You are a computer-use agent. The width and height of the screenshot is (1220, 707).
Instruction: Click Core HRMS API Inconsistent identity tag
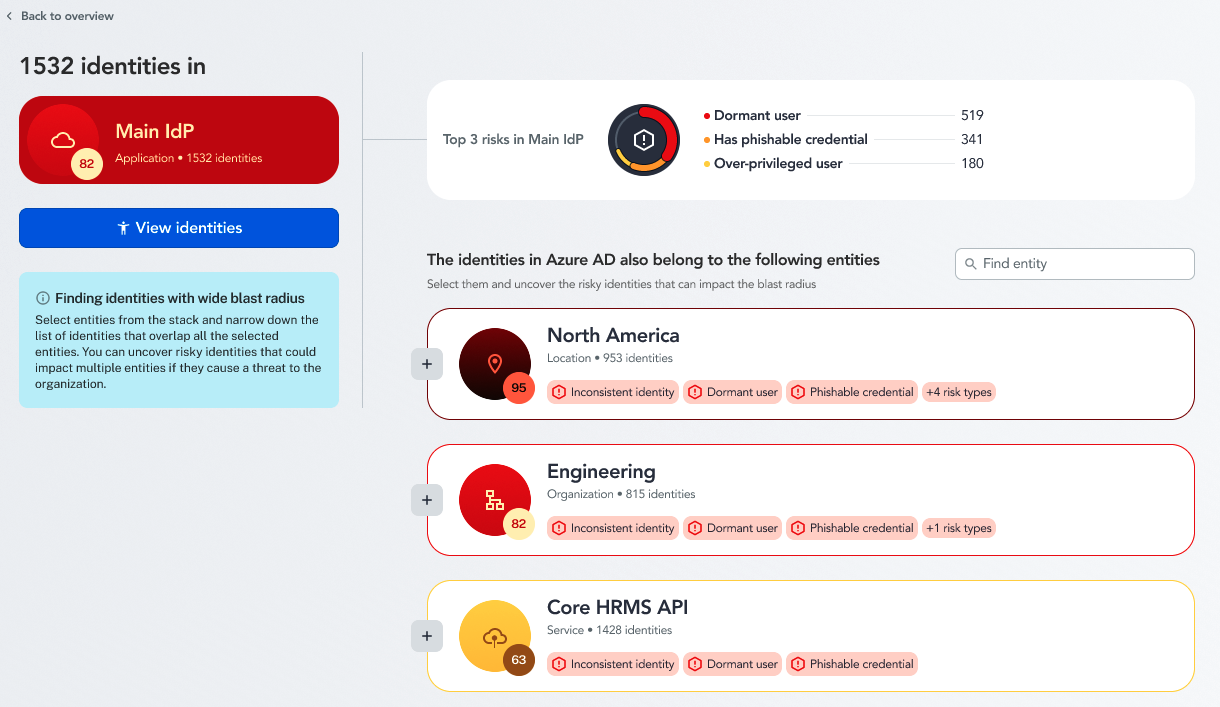(613, 664)
